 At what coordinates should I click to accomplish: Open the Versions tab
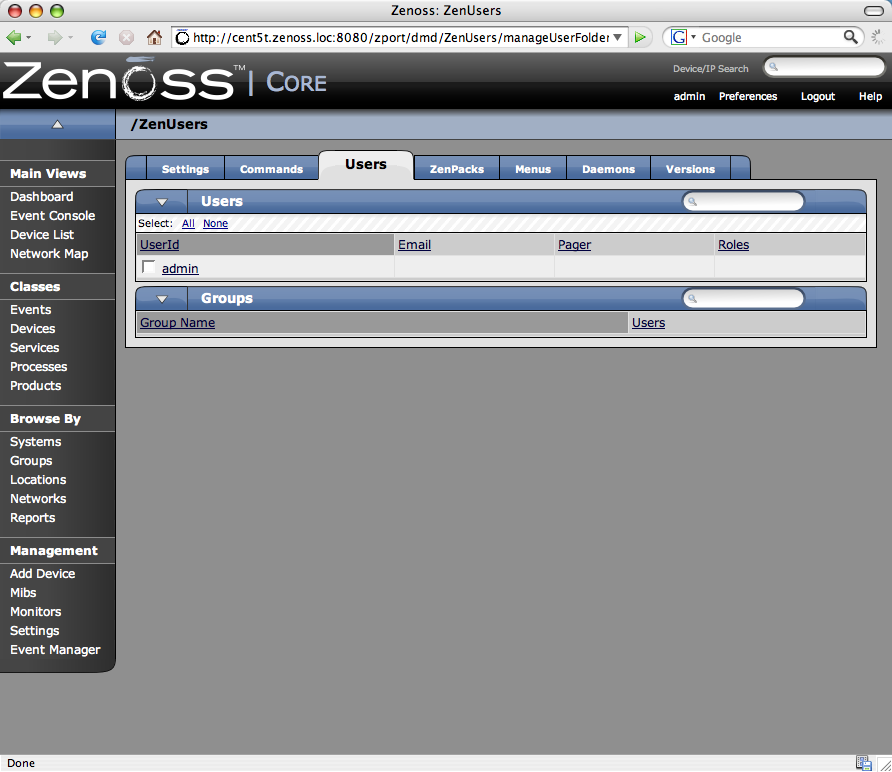[x=690, y=169]
